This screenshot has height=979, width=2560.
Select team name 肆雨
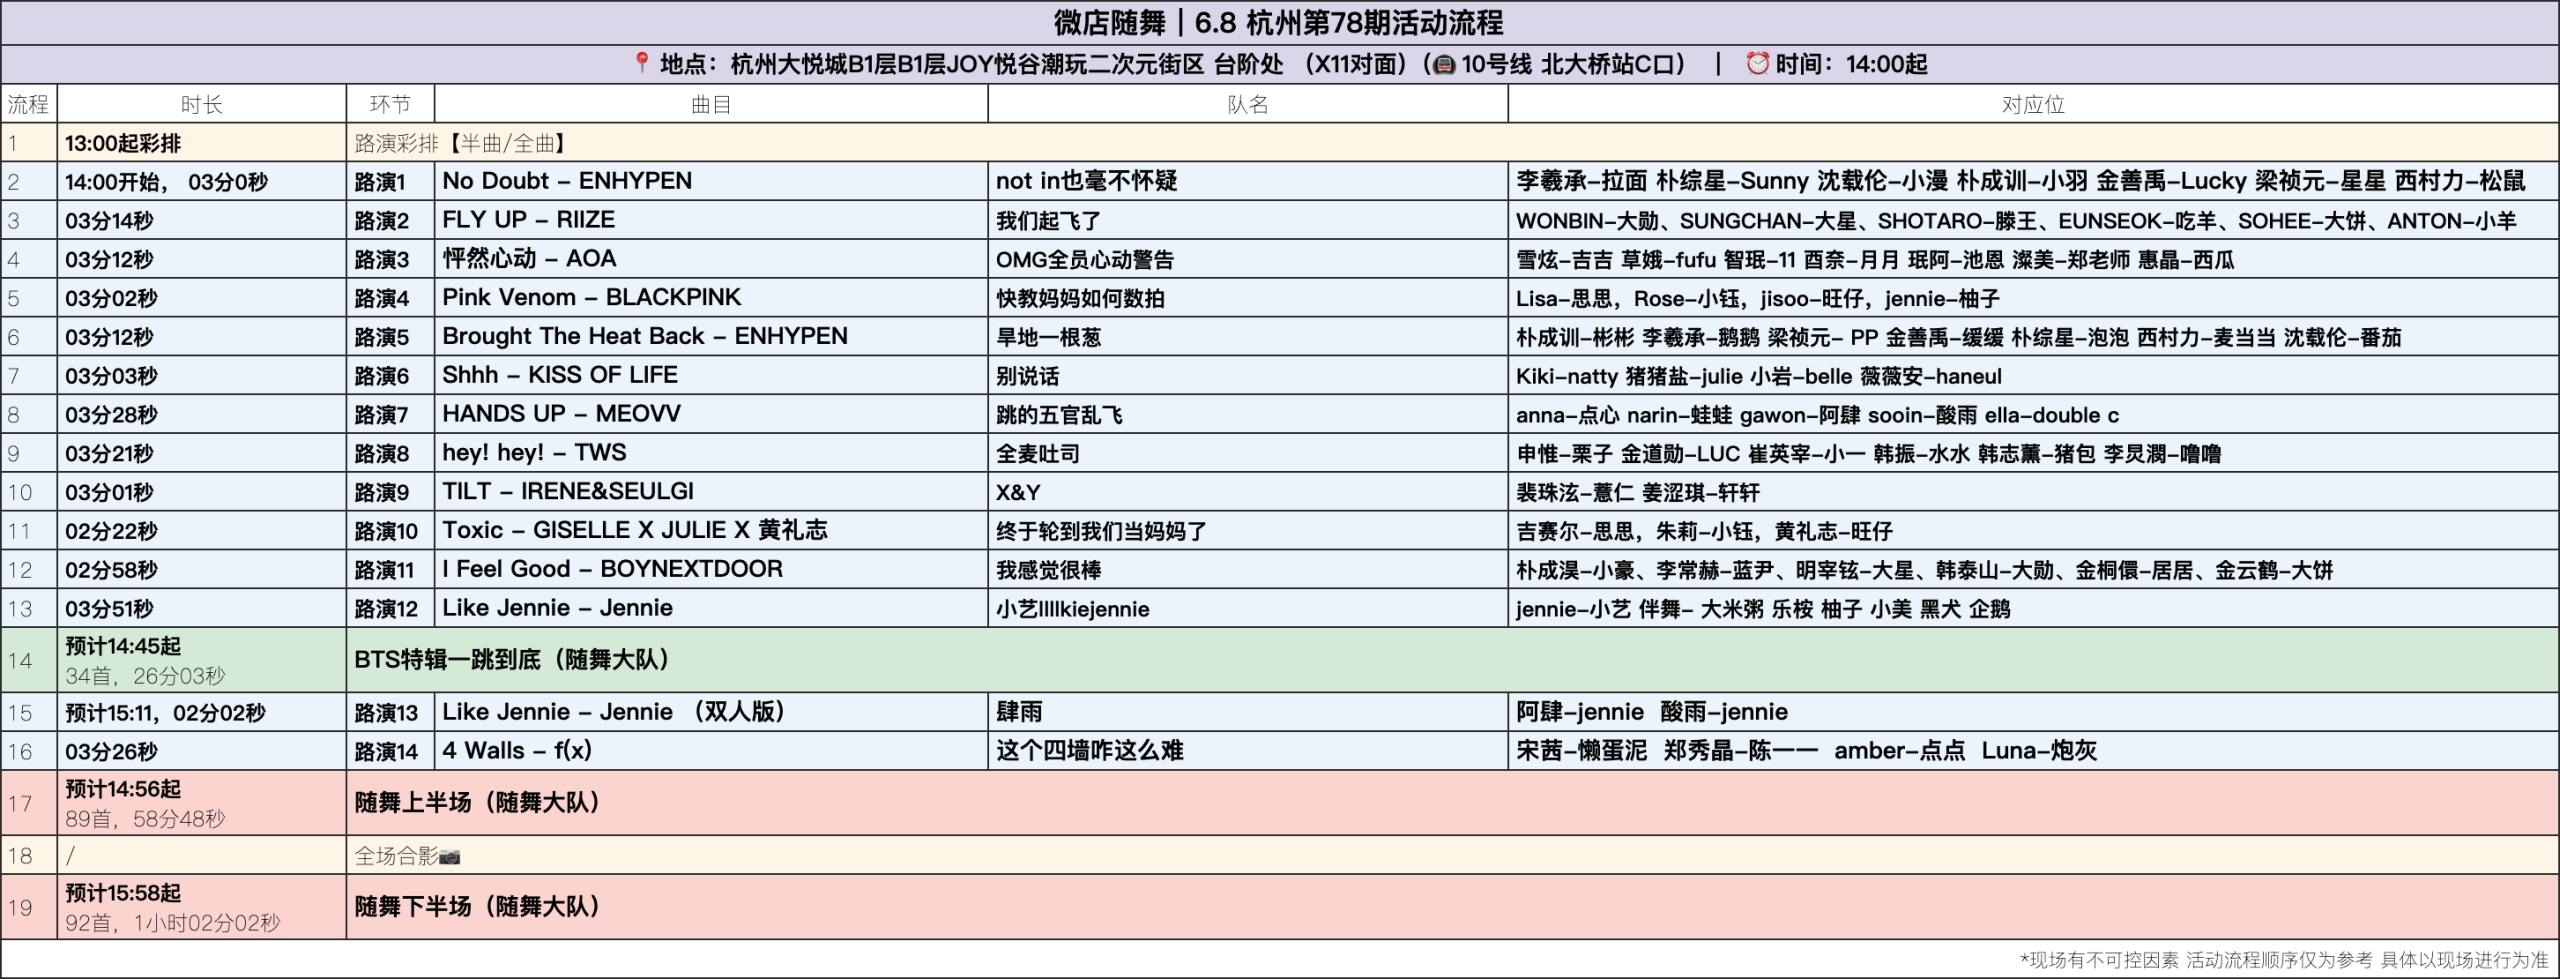tap(1248, 712)
